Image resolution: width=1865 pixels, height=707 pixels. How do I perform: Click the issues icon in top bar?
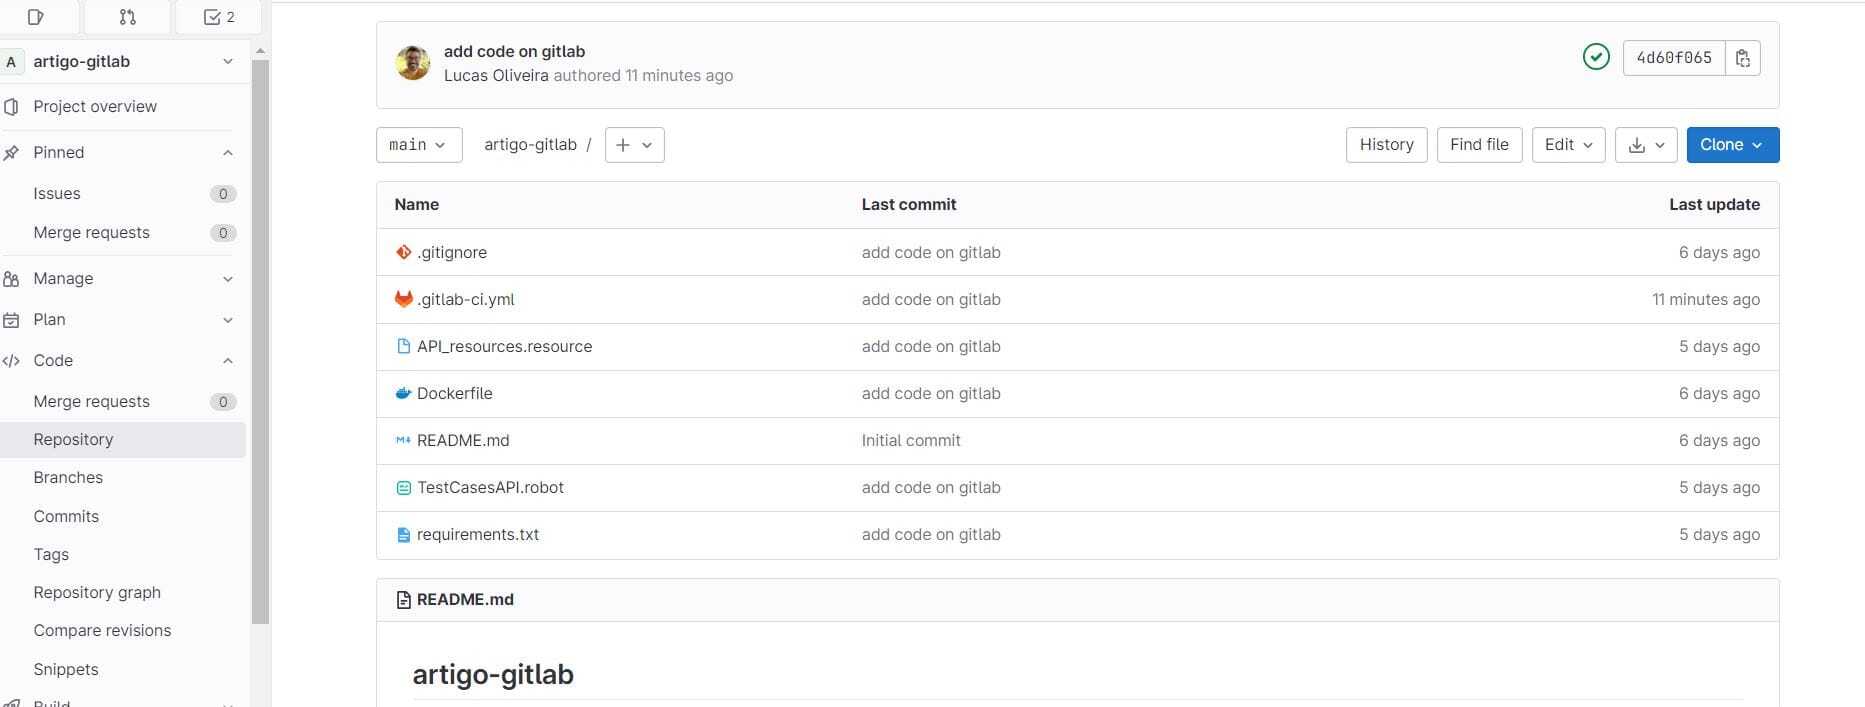36,17
